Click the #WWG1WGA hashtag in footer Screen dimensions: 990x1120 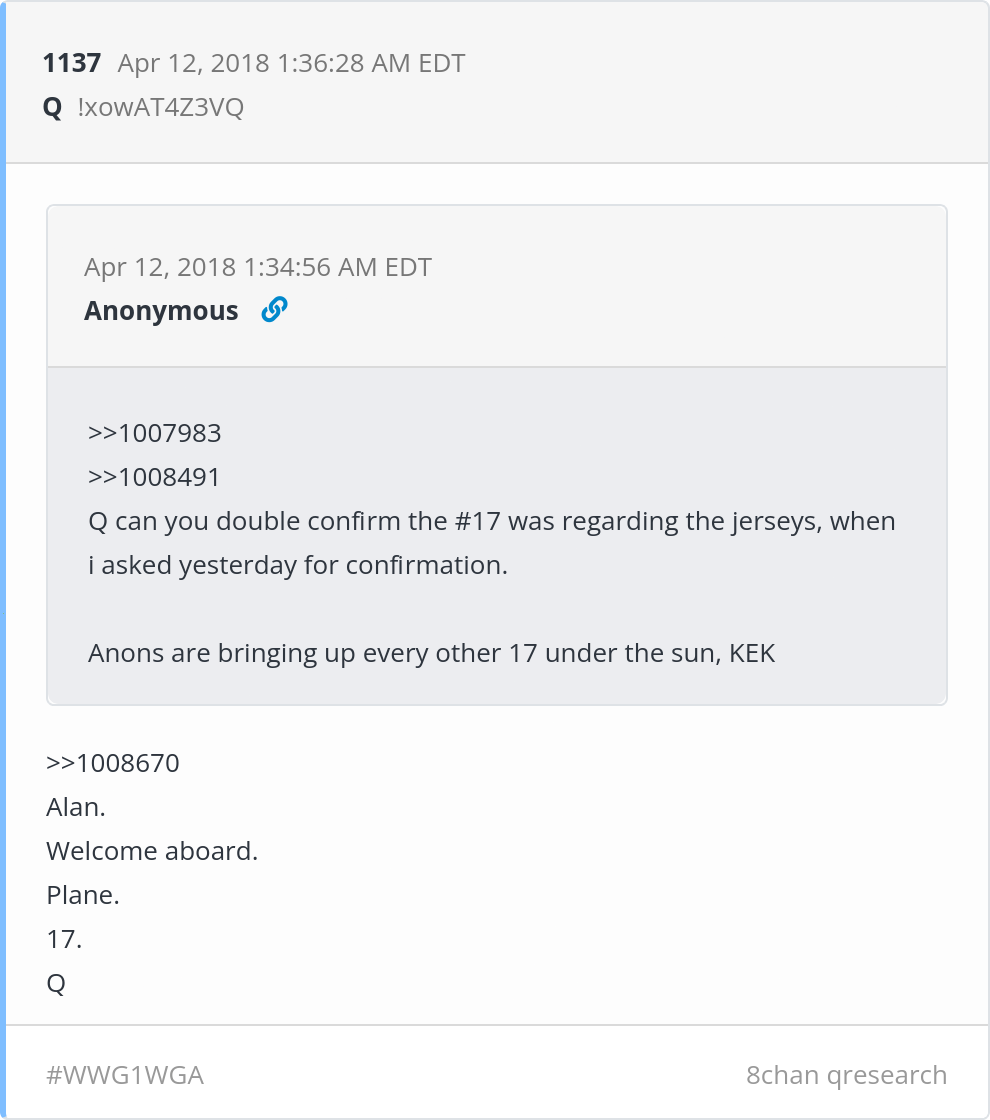[x=125, y=1075]
